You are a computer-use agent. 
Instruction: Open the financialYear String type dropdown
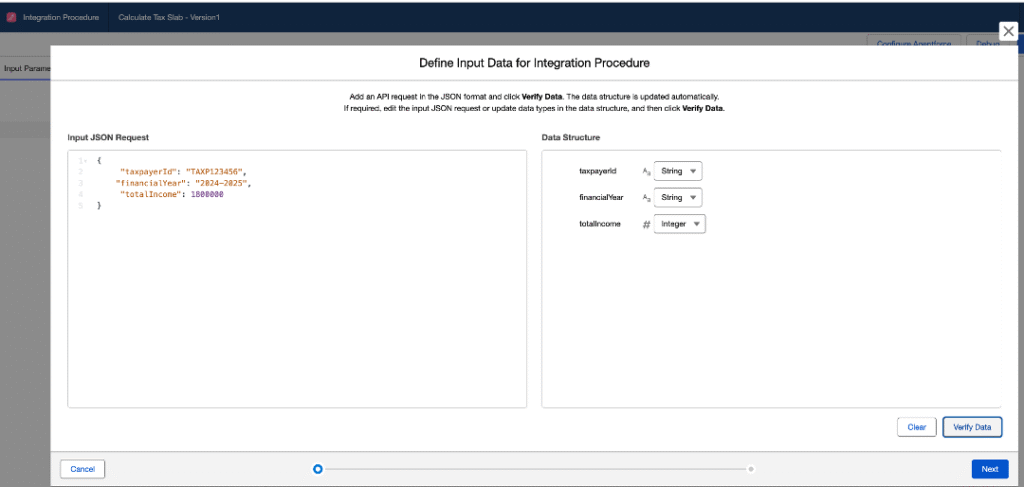(677, 197)
